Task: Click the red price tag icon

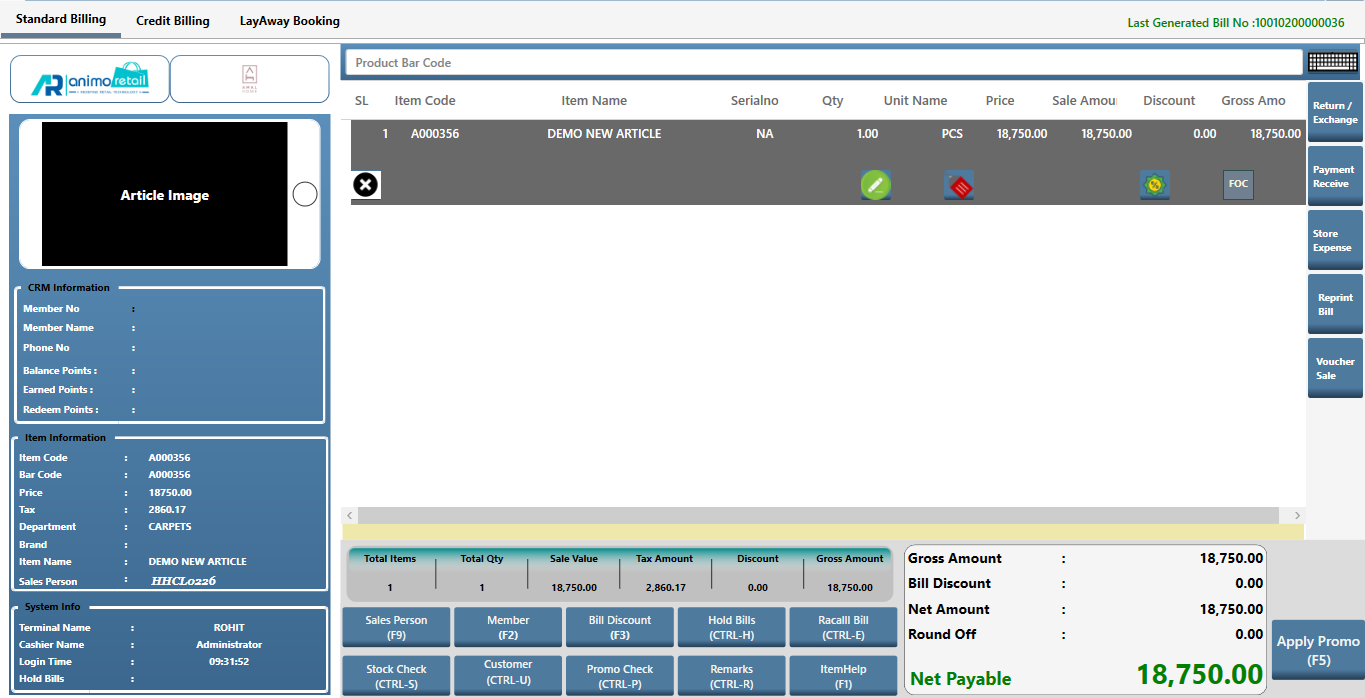Action: click(x=959, y=185)
